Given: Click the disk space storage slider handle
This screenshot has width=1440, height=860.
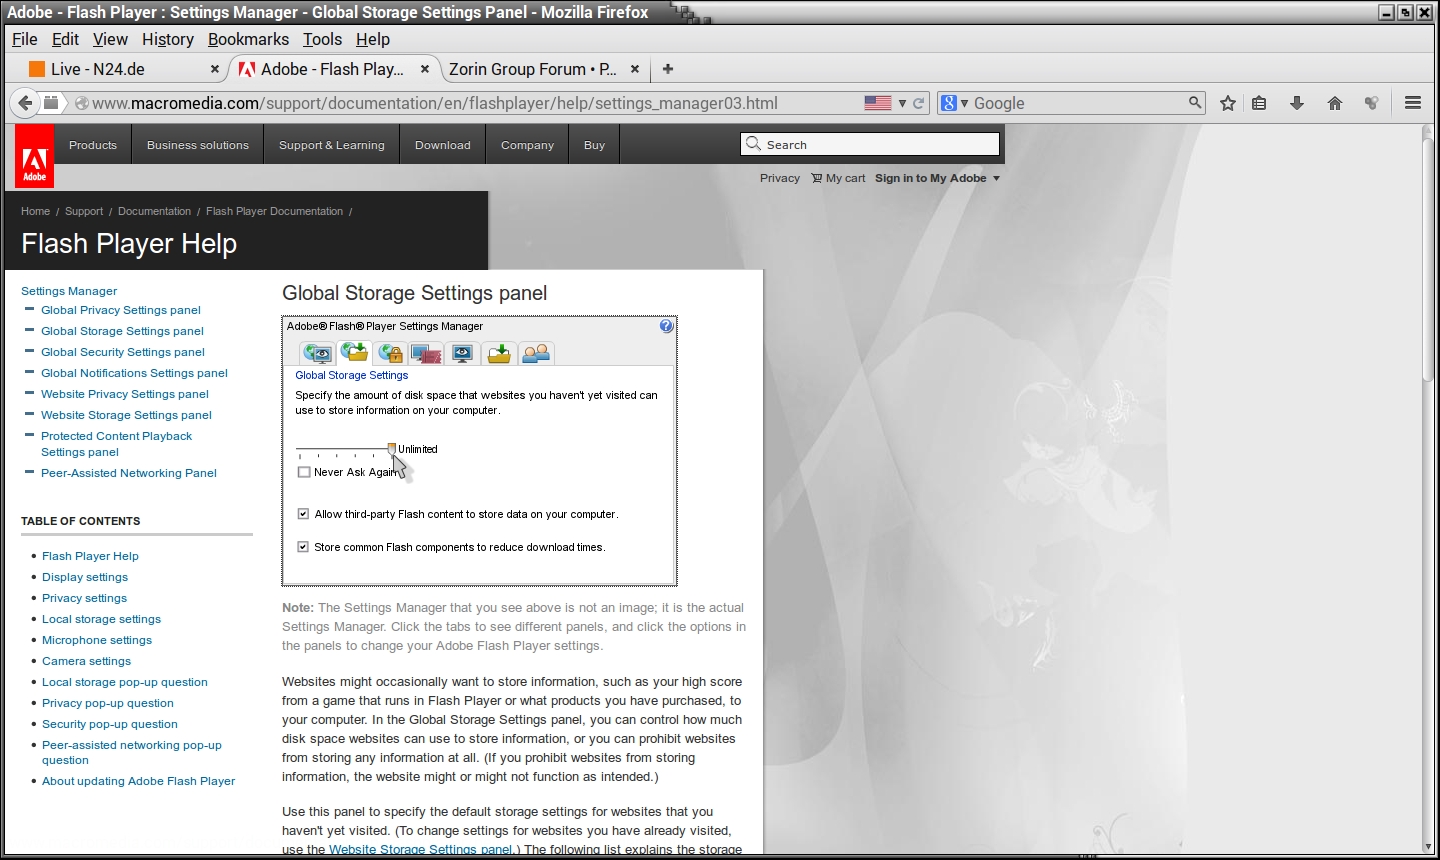Looking at the screenshot, I should (392, 449).
